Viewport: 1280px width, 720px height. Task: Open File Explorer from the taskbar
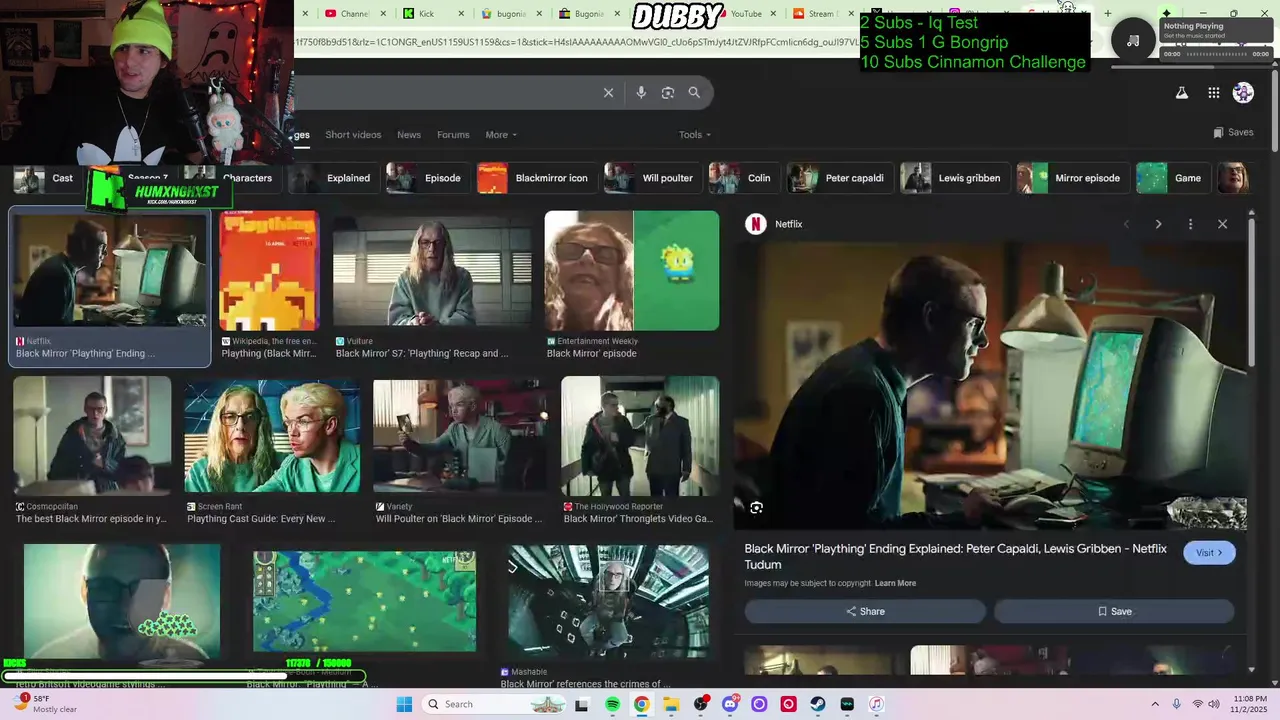tap(671, 705)
